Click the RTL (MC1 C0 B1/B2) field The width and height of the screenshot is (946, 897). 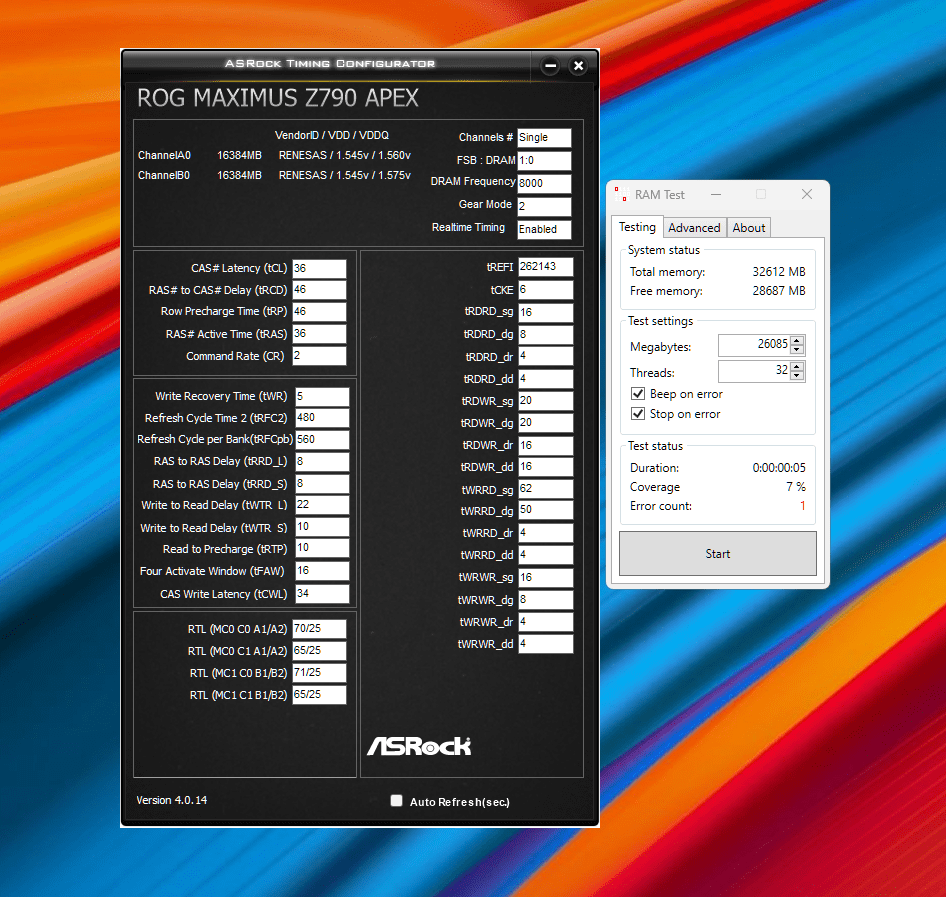point(319,673)
